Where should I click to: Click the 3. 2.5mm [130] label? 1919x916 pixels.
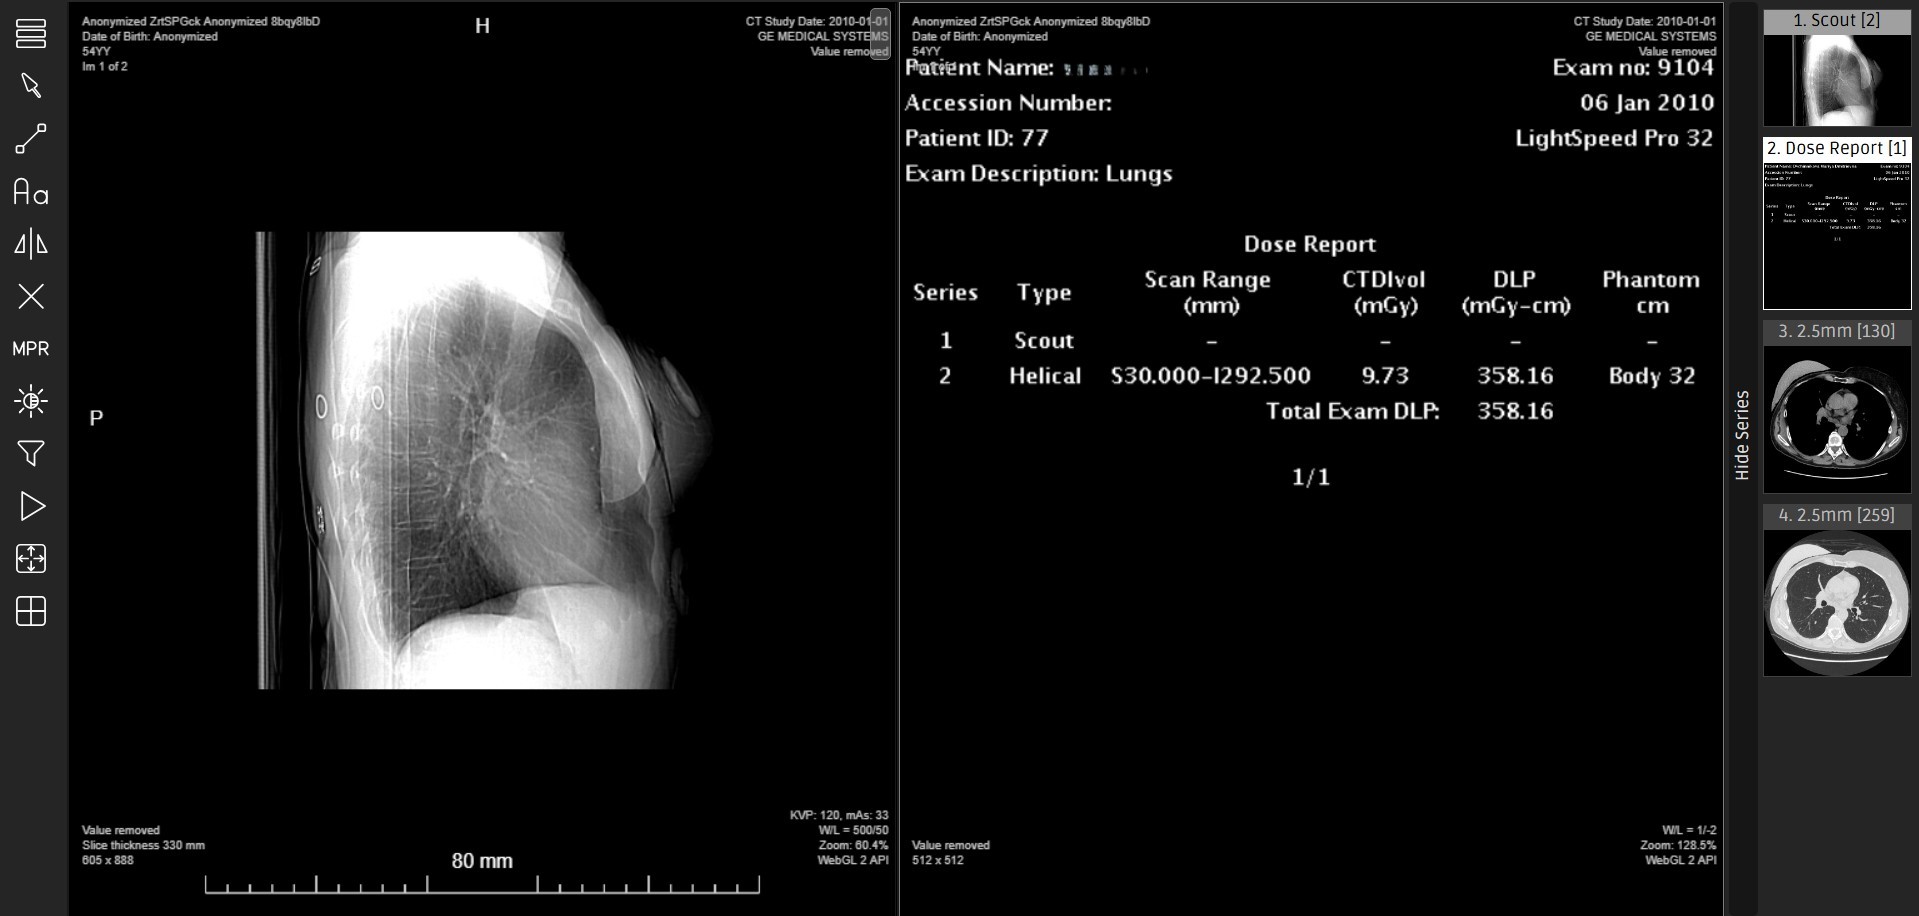tap(1837, 331)
